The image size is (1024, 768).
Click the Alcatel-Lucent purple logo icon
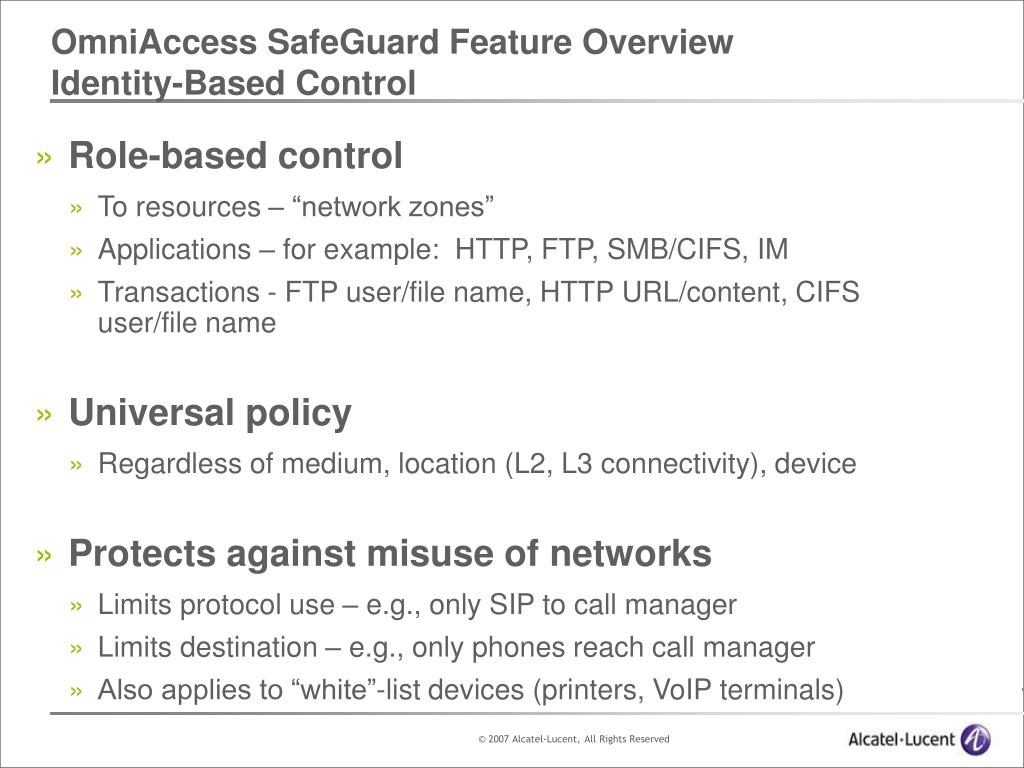[976, 739]
